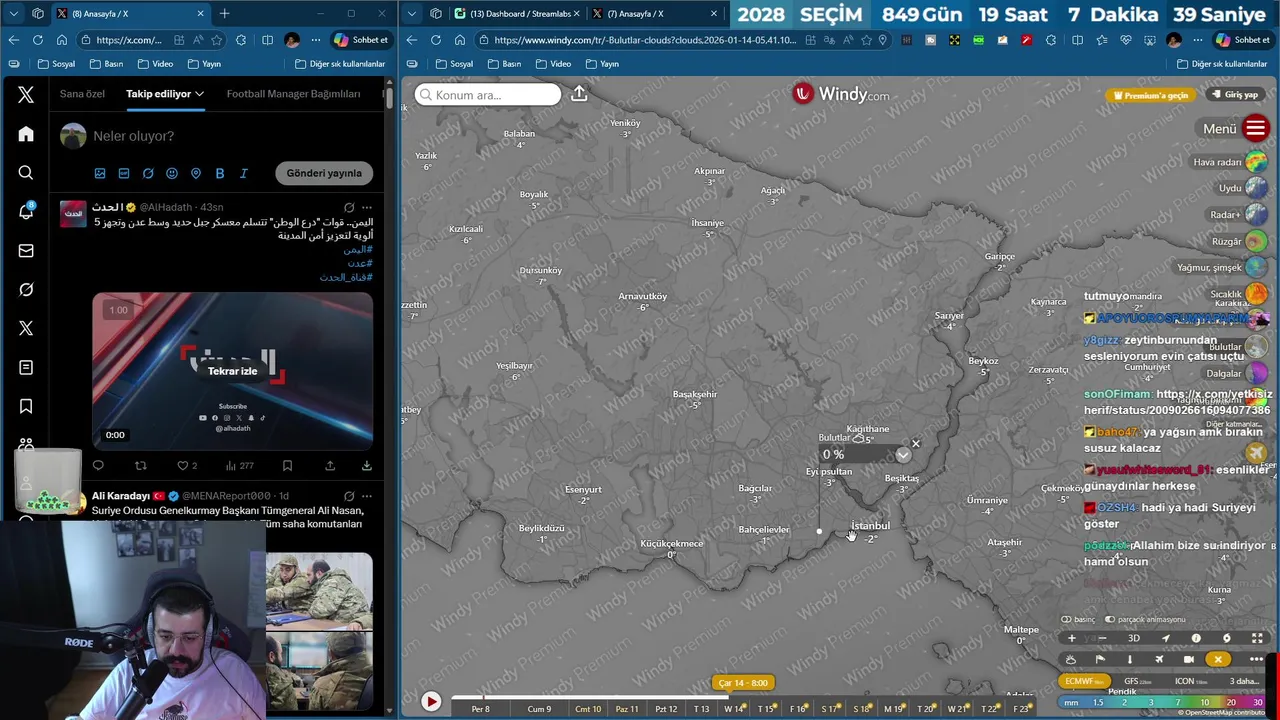Switch to Dashboard / Streamlabs browser tab
The height and width of the screenshot is (720, 1280).
point(517,14)
